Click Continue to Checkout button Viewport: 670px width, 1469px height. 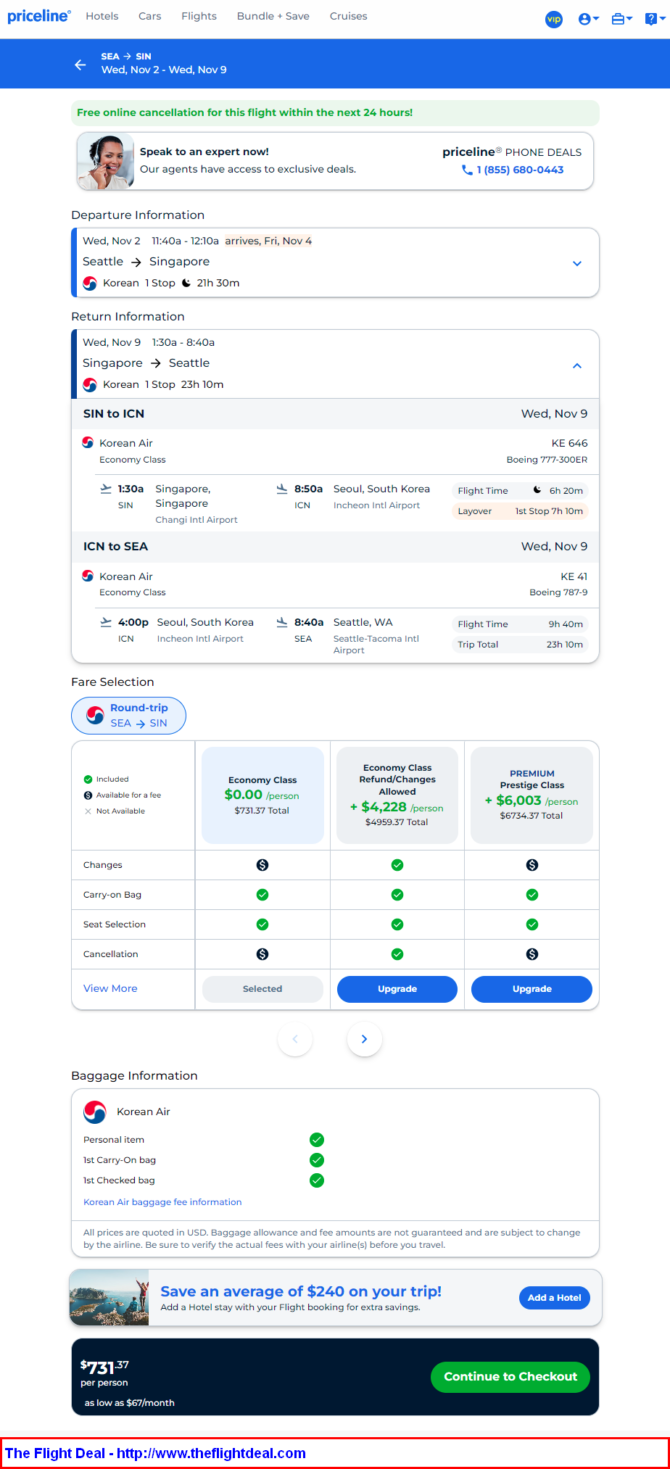[511, 1377]
